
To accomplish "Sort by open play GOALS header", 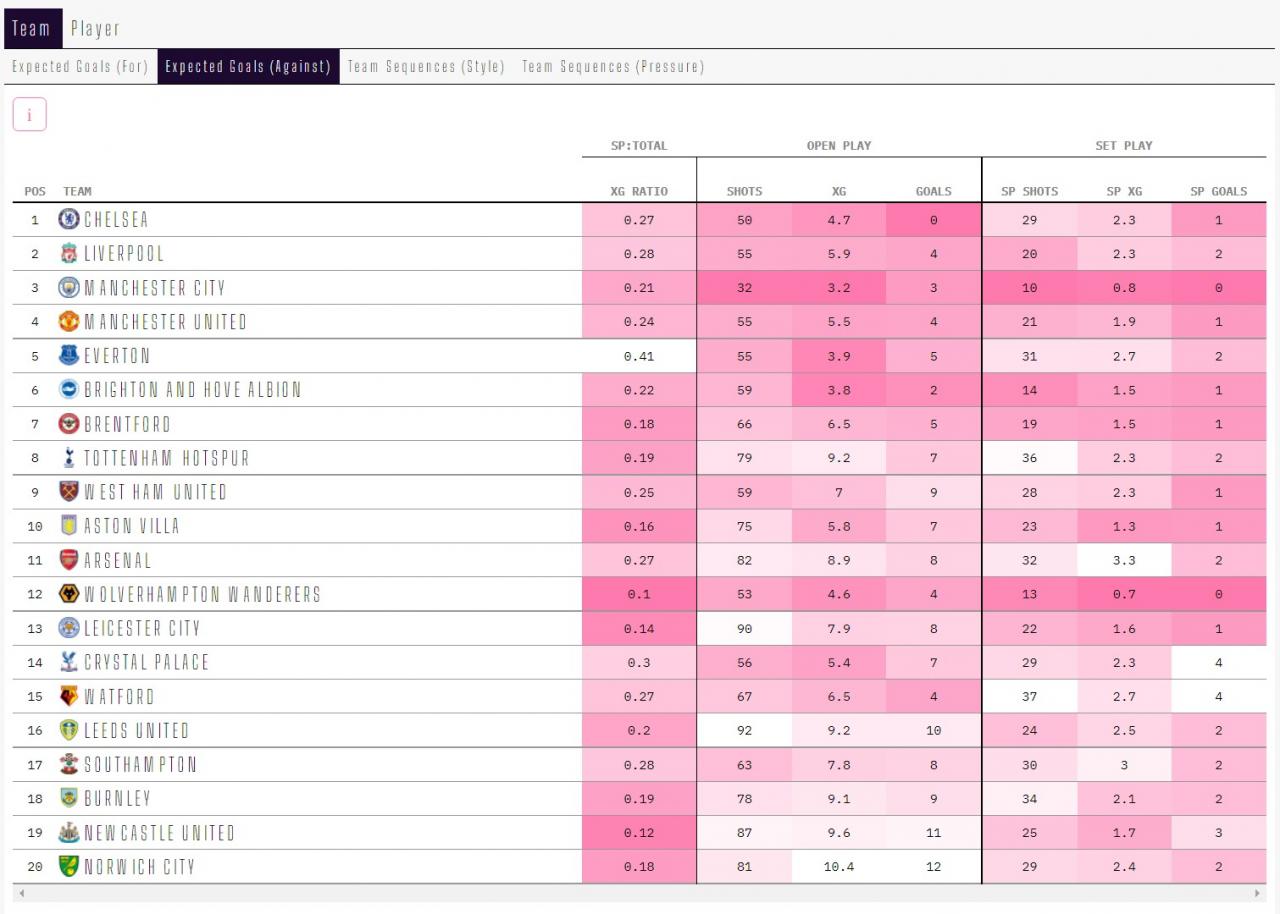I will point(934,191).
